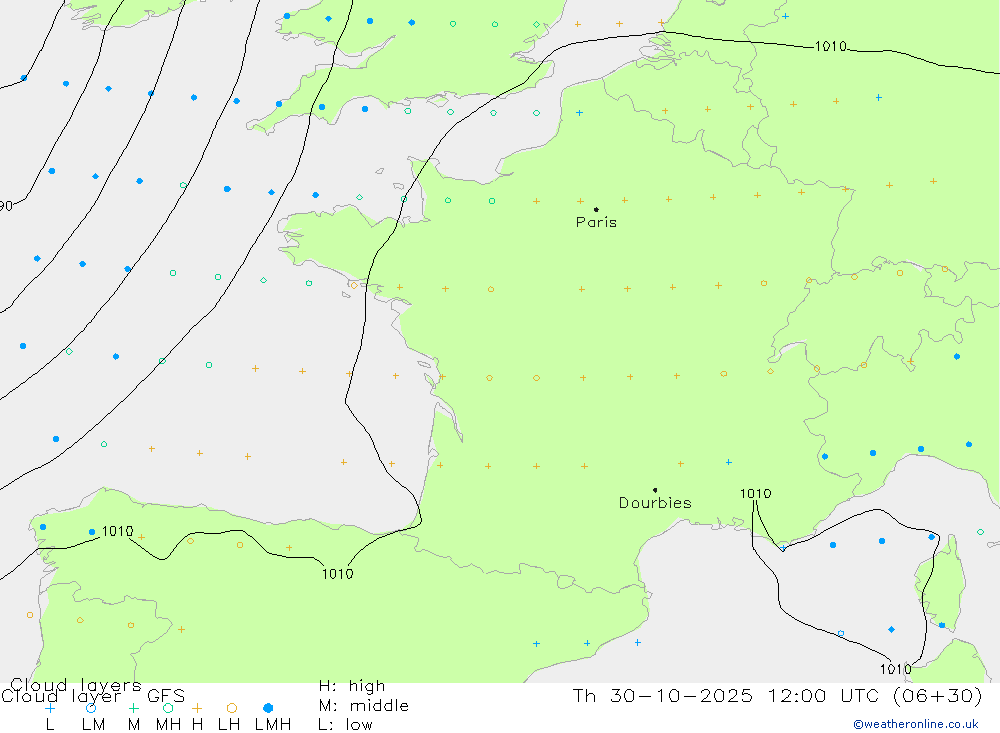This screenshot has height=733, width=1000.
Task: Click the 'LMH' legend label text
Action: pyautogui.click(x=273, y=725)
